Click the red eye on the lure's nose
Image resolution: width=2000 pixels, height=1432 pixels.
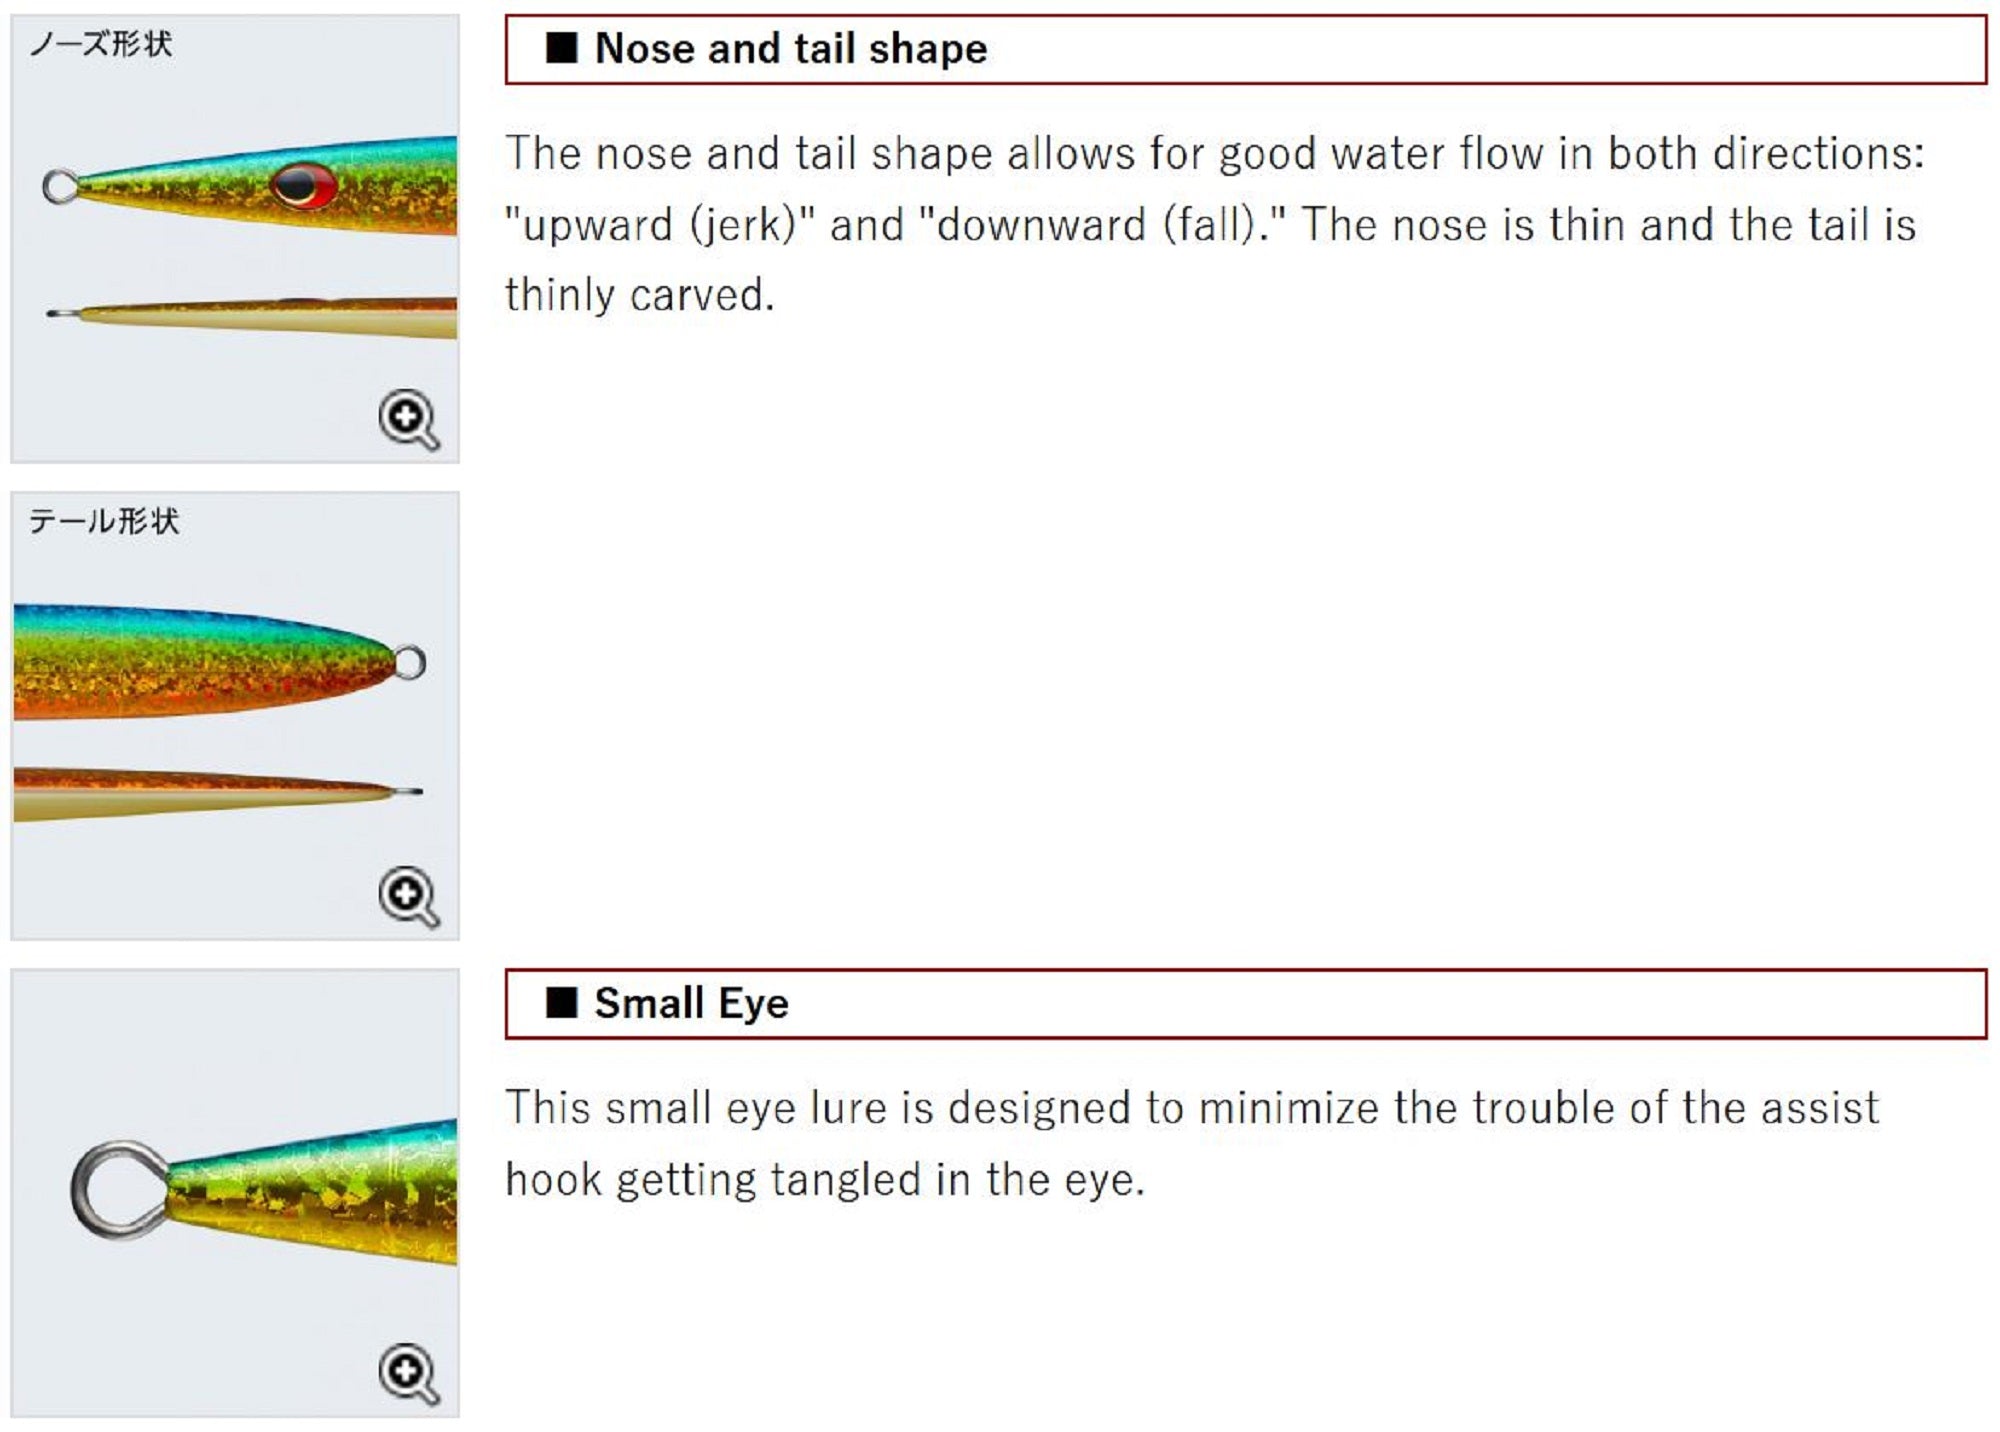tap(302, 184)
